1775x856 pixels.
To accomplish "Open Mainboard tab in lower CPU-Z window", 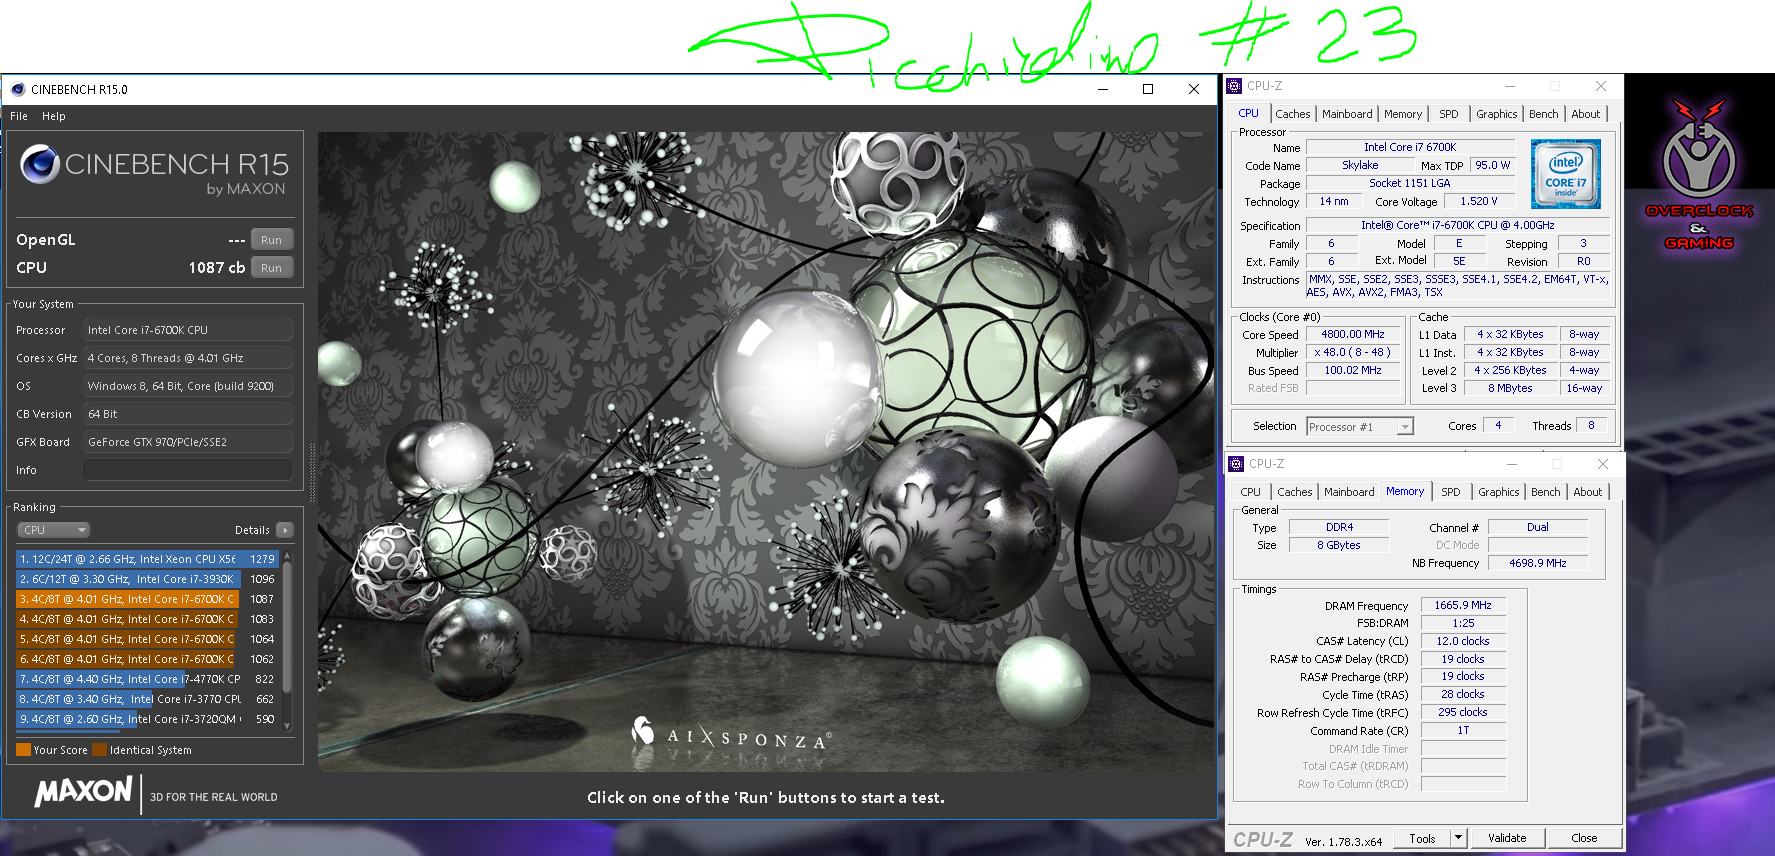I will 1349,492.
